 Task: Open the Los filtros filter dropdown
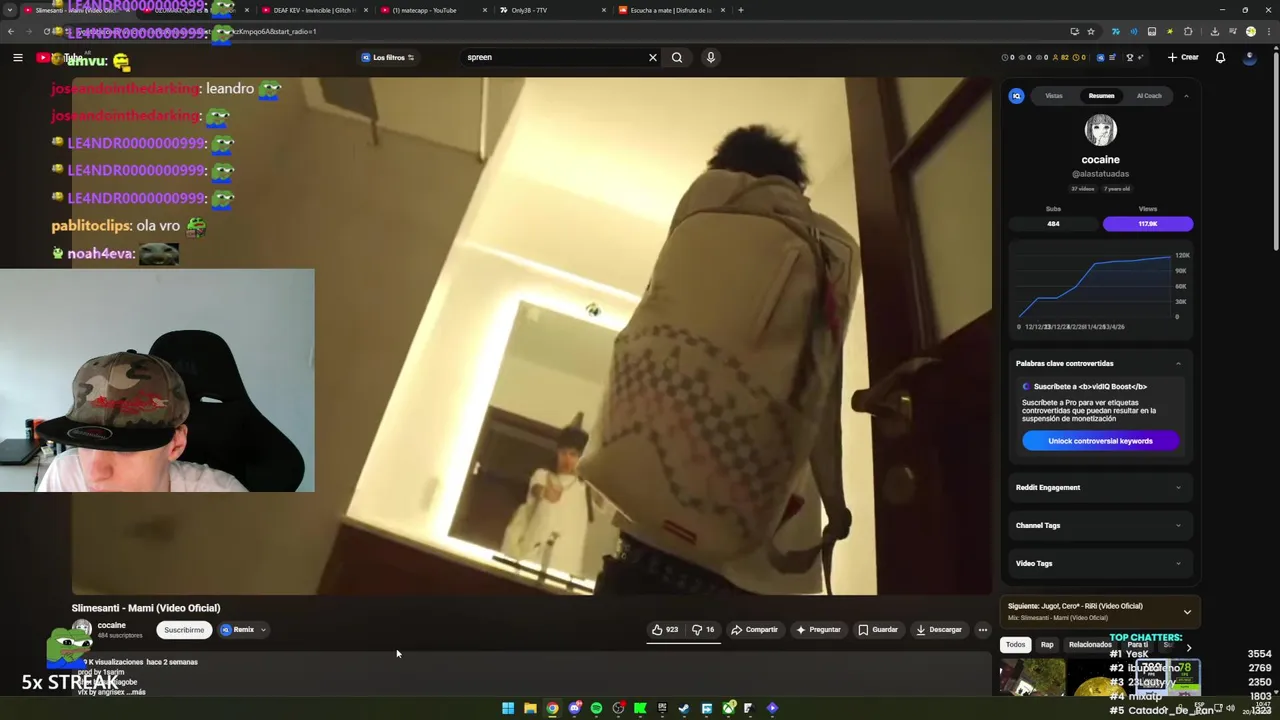(x=388, y=57)
